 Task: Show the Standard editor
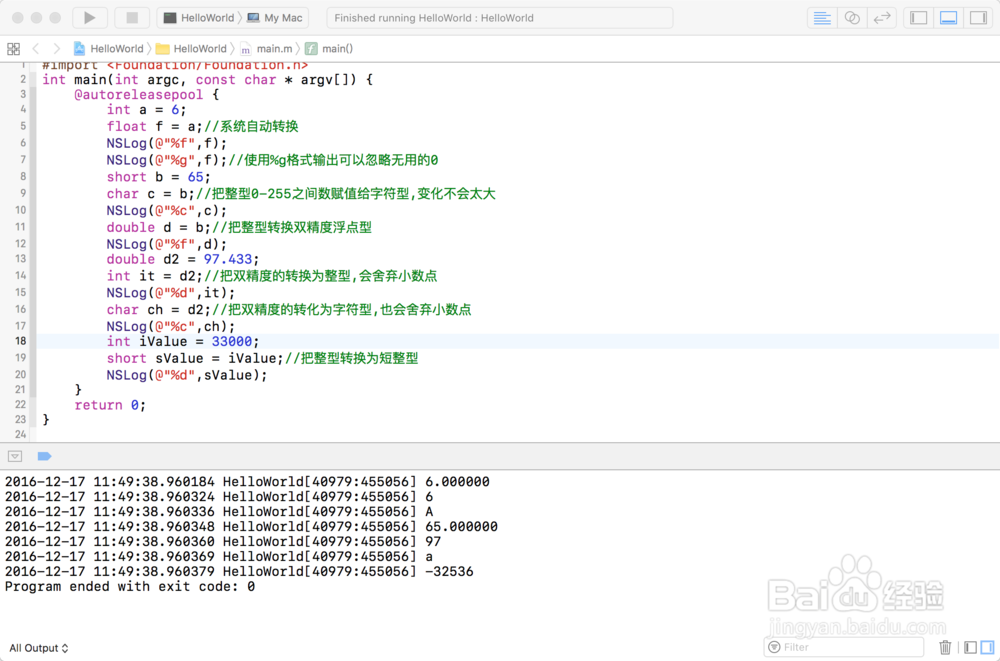click(822, 18)
